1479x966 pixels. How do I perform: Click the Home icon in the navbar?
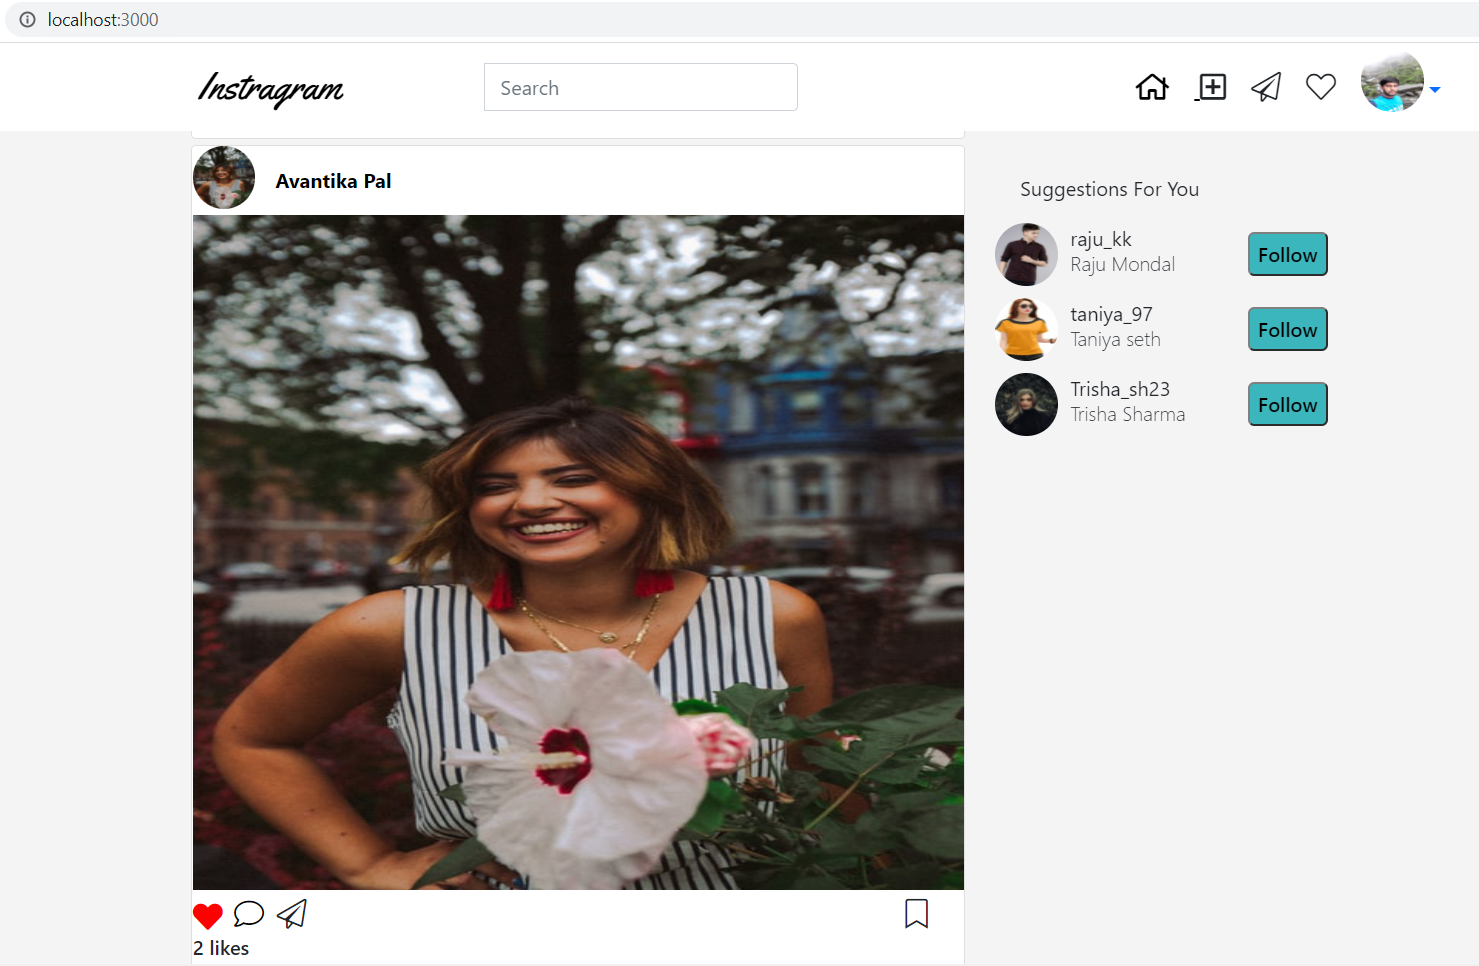click(1151, 87)
